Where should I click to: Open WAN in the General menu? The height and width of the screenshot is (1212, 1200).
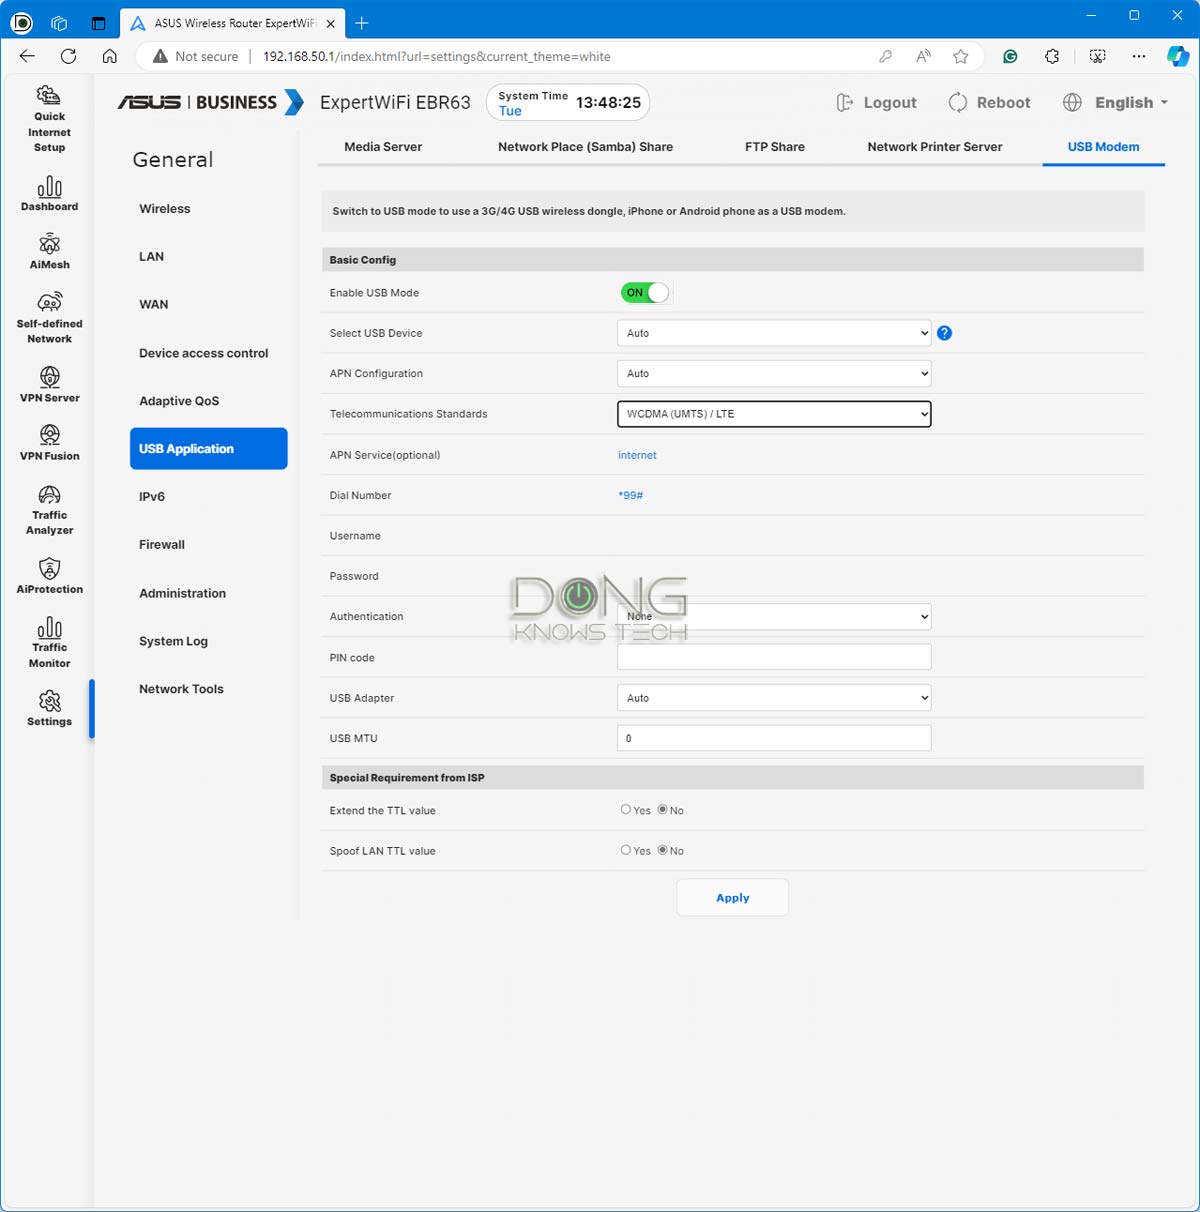153,304
